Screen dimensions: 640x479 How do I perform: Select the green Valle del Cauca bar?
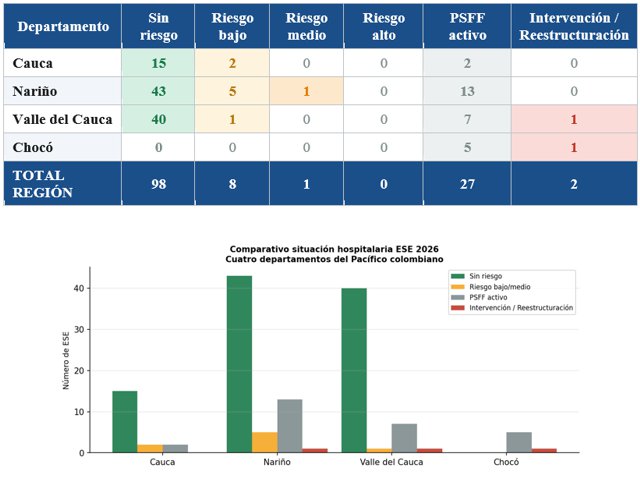coord(354,370)
